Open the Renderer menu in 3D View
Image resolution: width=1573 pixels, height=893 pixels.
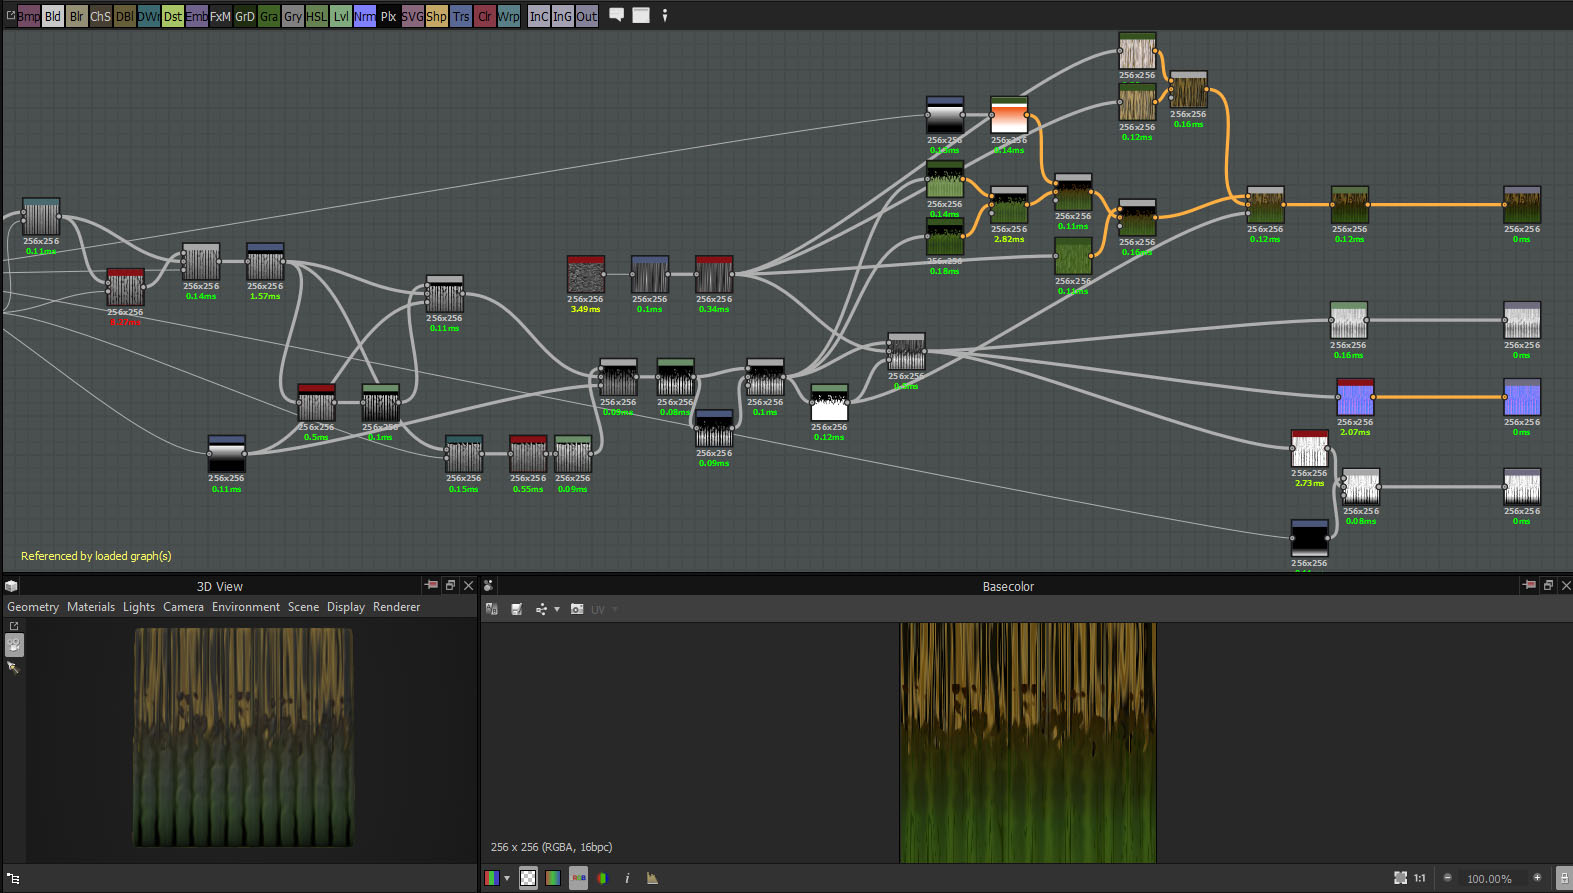click(x=397, y=607)
